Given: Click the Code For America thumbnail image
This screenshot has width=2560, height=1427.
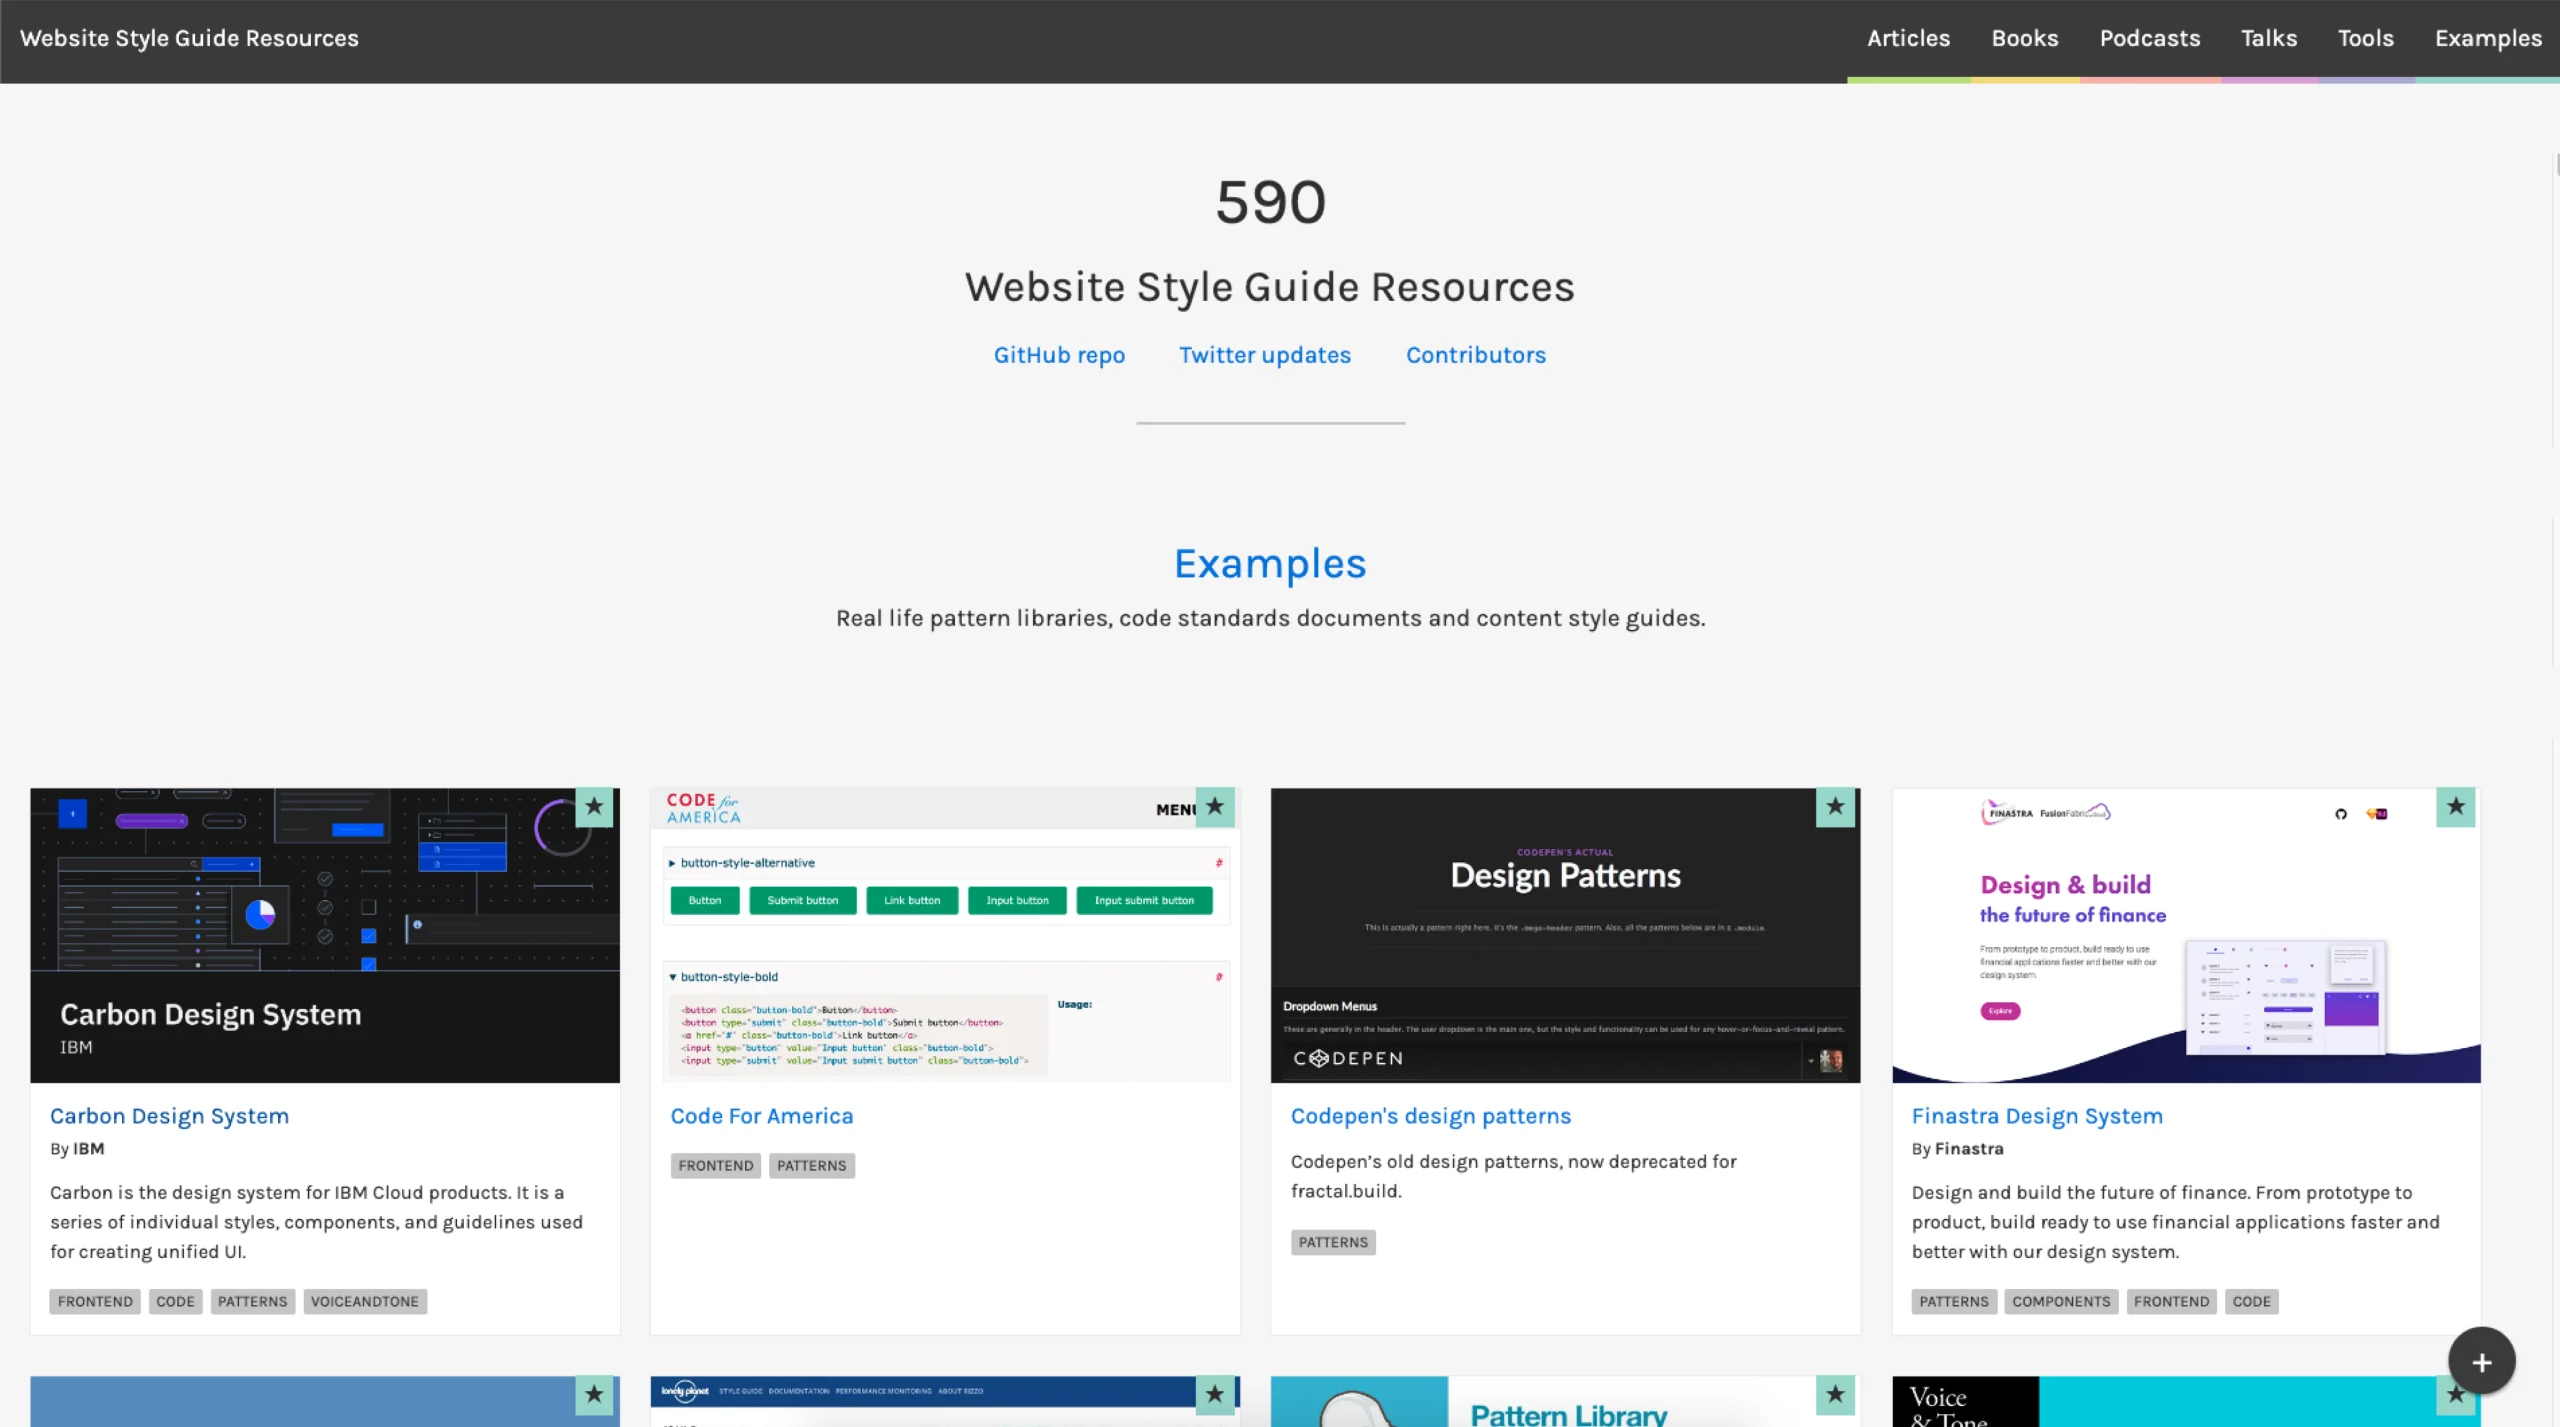Looking at the screenshot, I should point(945,935).
